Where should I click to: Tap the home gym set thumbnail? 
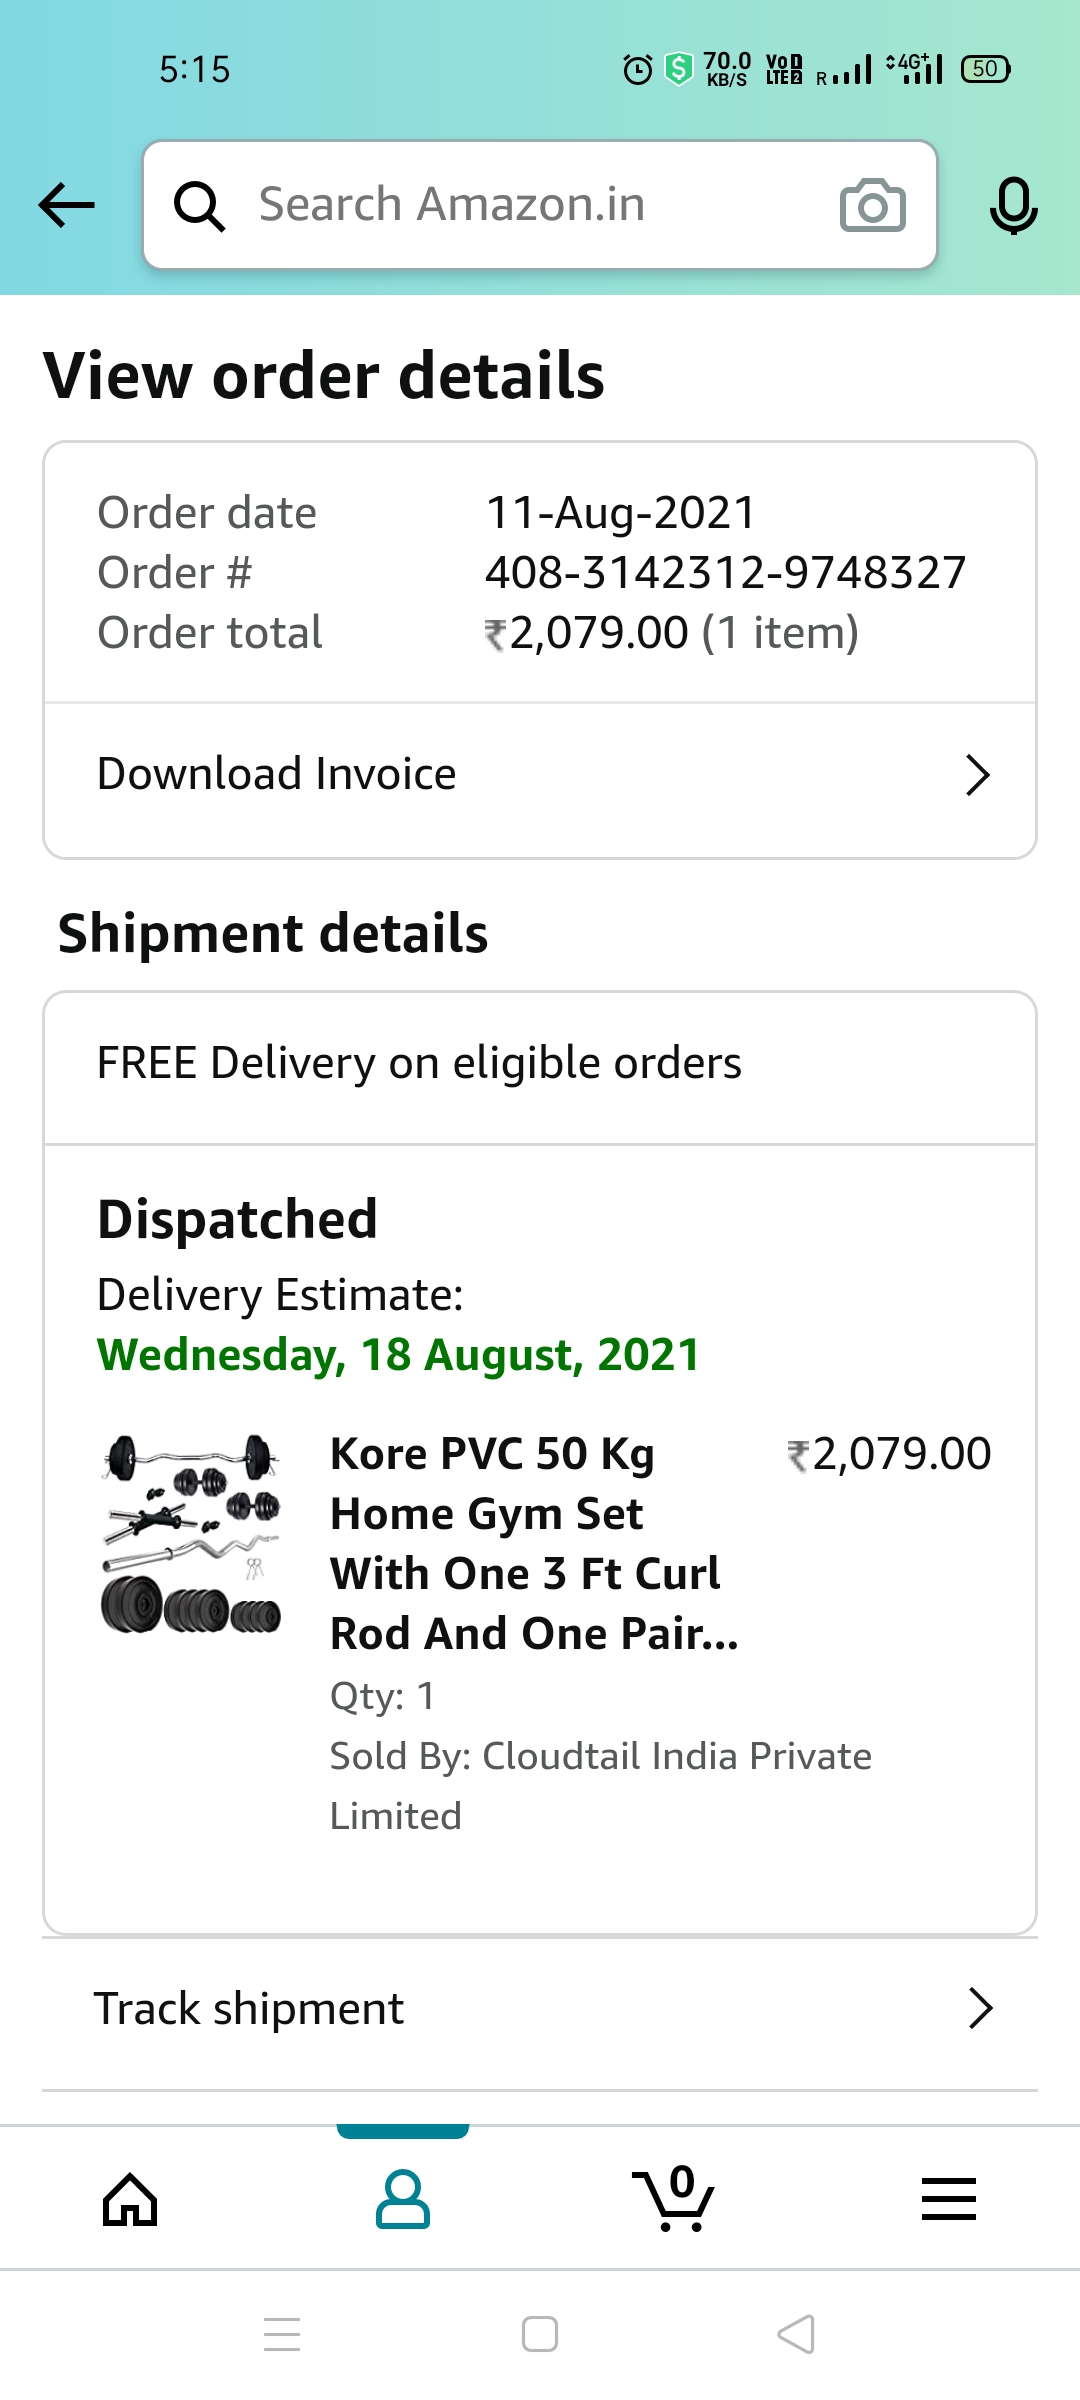tap(191, 1535)
